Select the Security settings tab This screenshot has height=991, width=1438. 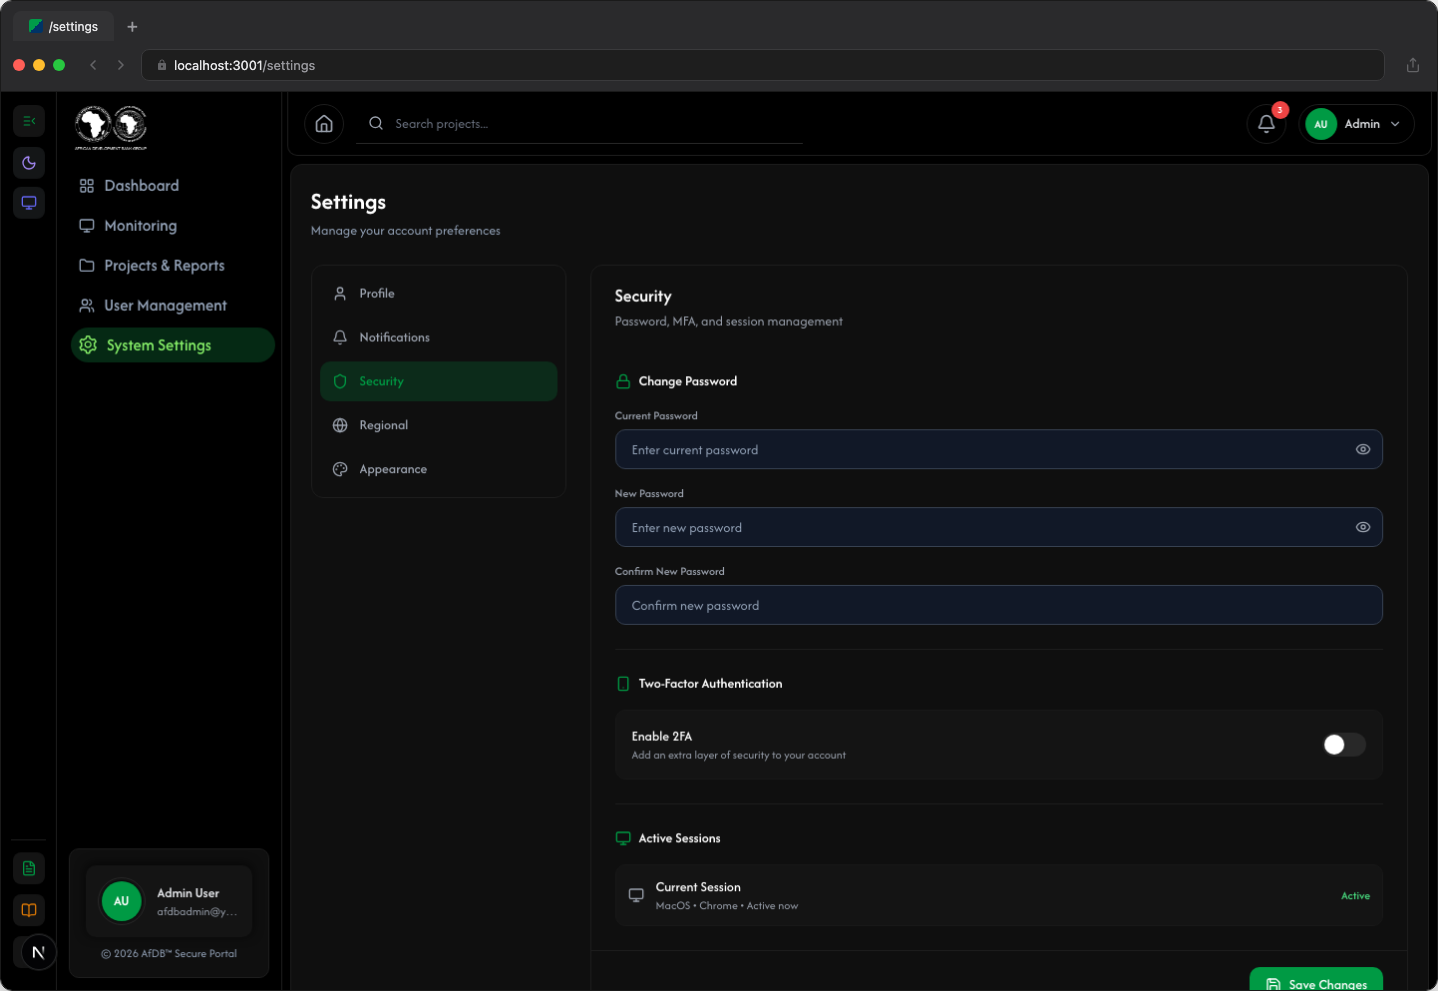point(438,382)
